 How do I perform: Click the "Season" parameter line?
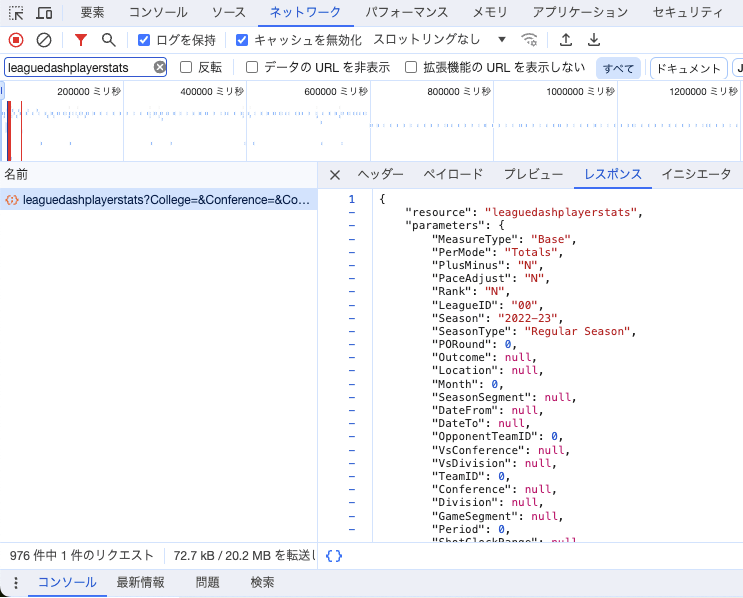click(x=498, y=318)
